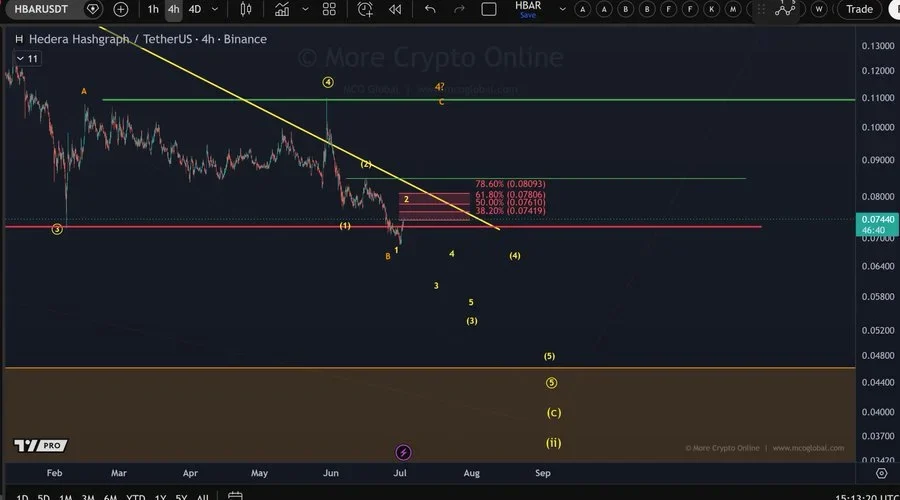Open the Trade panel button
Viewport: 900px width, 500px height.
(x=859, y=9)
